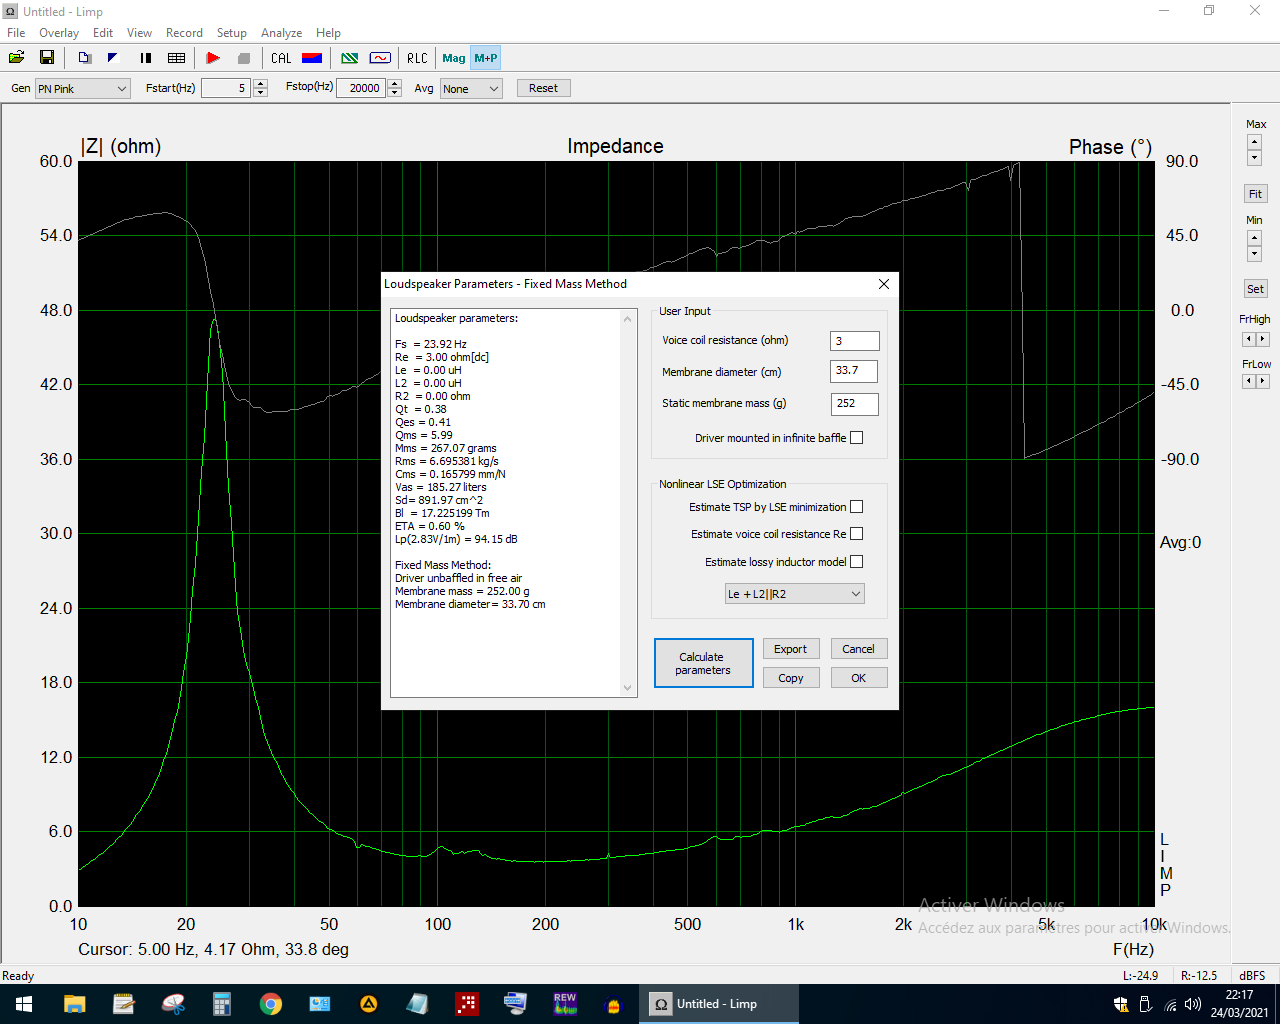Open the Overlay menu

click(59, 33)
